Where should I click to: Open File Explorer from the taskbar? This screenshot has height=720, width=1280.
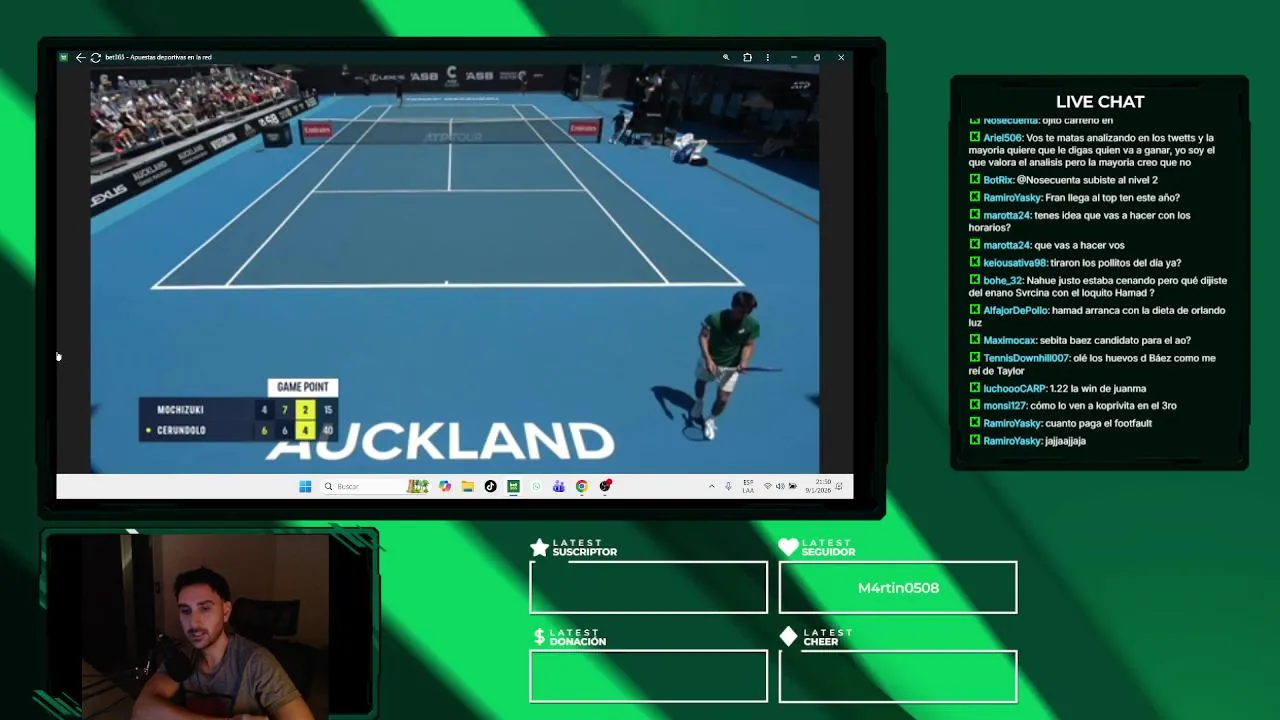point(467,486)
